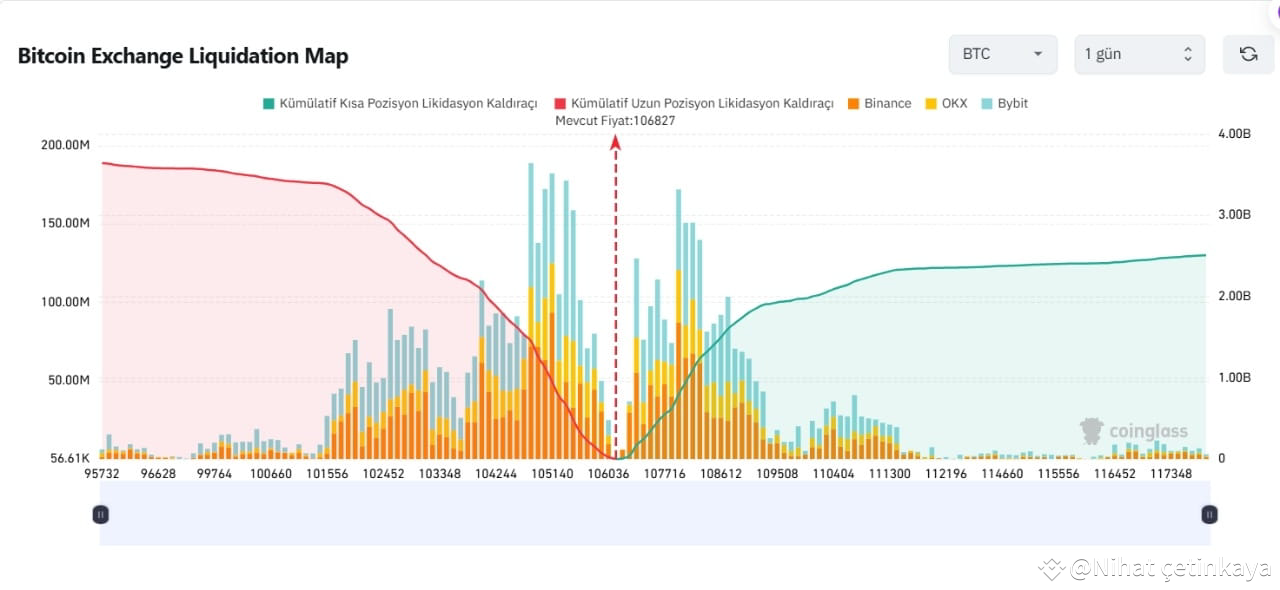Open the BTC coin selector dropdown
1280x590 pixels.
[1001, 54]
